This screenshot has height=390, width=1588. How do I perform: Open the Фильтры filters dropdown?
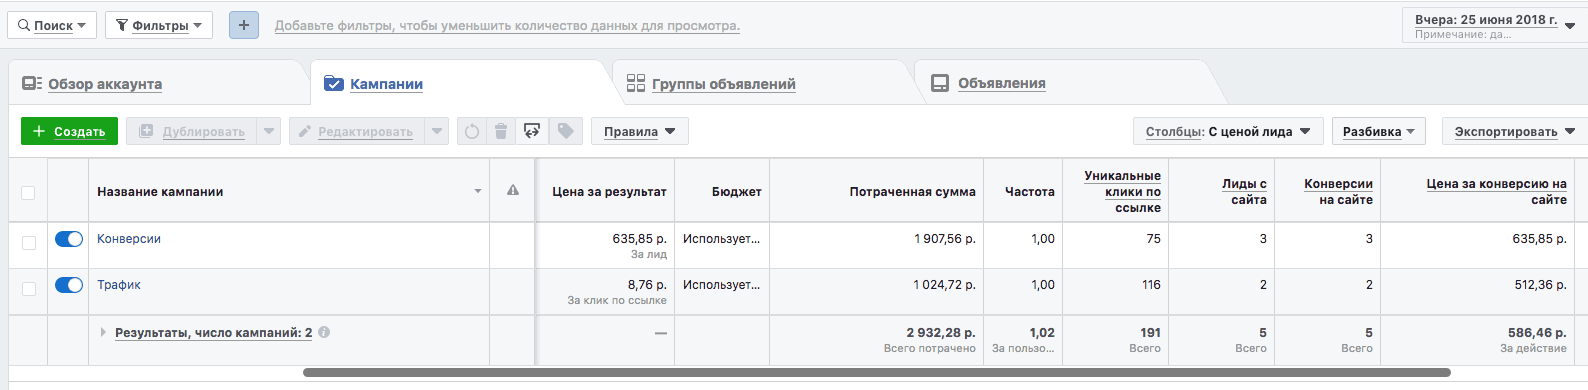(x=159, y=25)
